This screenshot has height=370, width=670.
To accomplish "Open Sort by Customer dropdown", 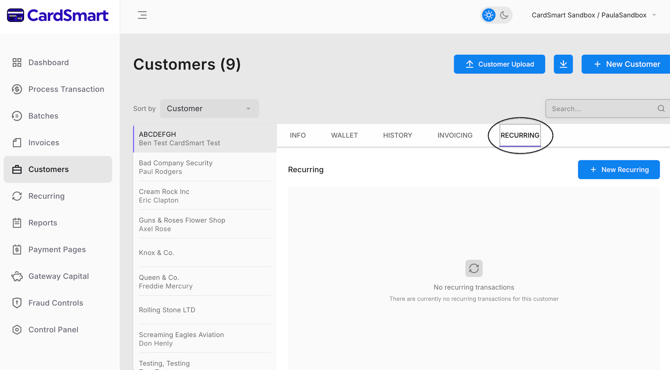I will point(209,109).
